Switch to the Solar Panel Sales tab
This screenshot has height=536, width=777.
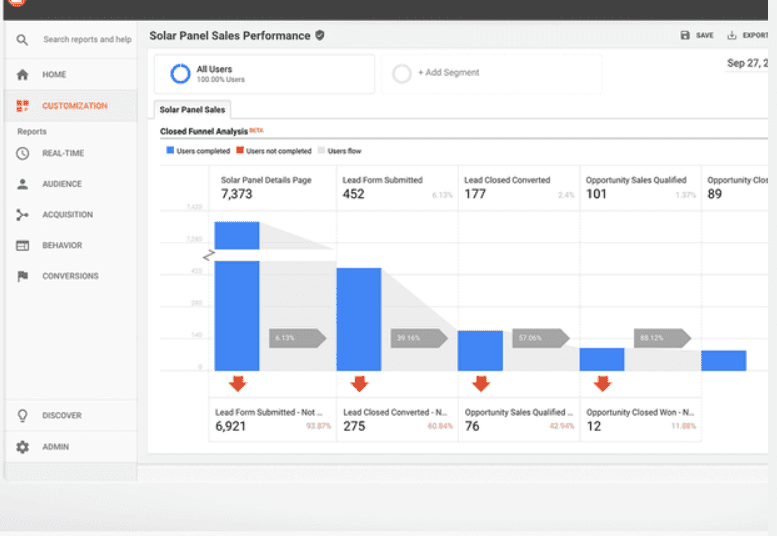point(192,109)
